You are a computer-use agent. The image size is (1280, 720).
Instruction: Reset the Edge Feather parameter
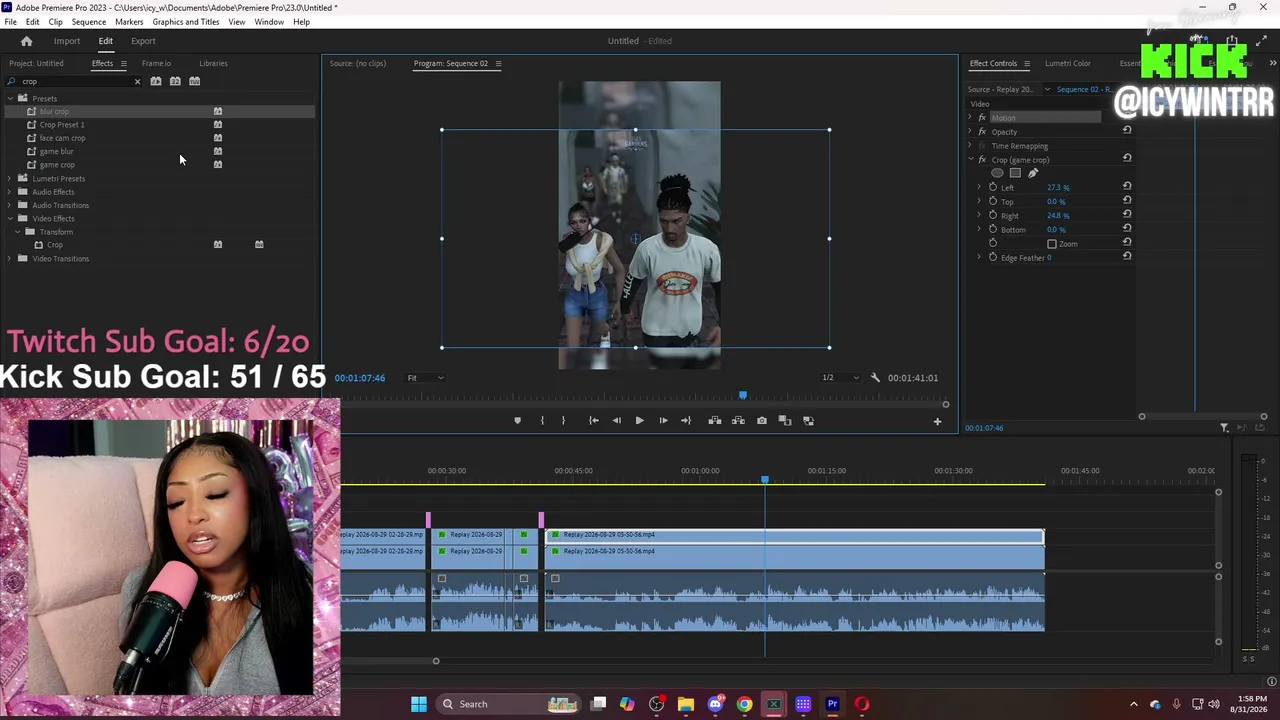(x=1127, y=256)
